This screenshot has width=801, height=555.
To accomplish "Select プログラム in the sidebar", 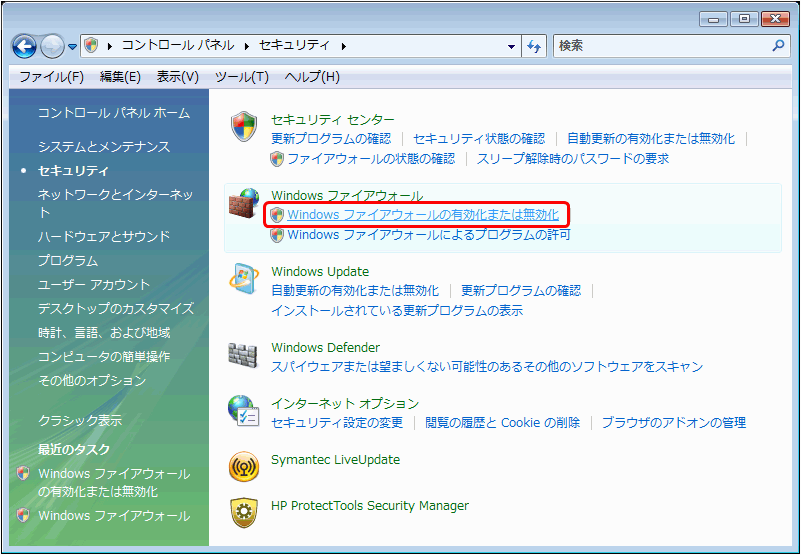I will coord(68,261).
